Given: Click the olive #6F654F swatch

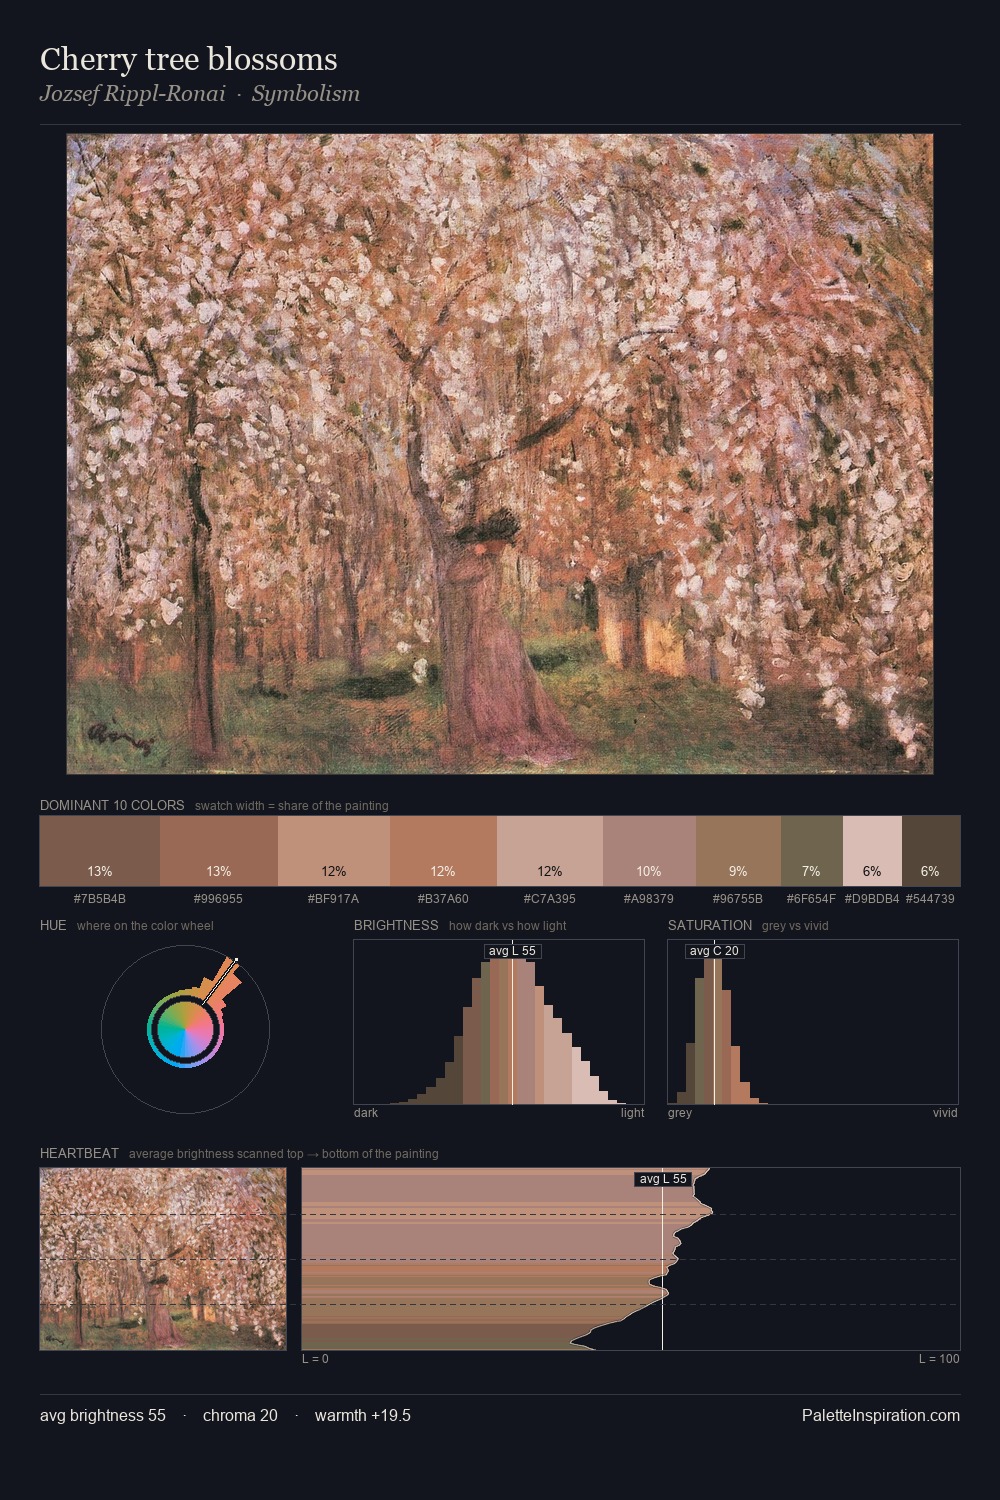Looking at the screenshot, I should (812, 851).
